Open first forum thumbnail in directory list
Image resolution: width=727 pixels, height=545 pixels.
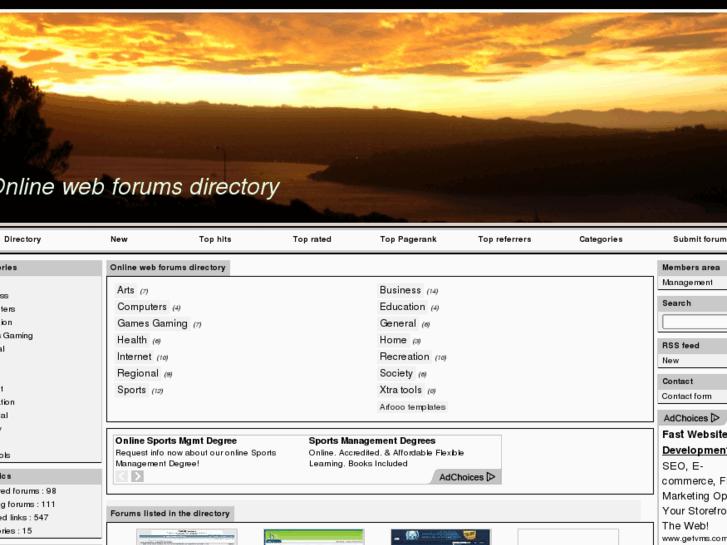click(x=187, y=537)
